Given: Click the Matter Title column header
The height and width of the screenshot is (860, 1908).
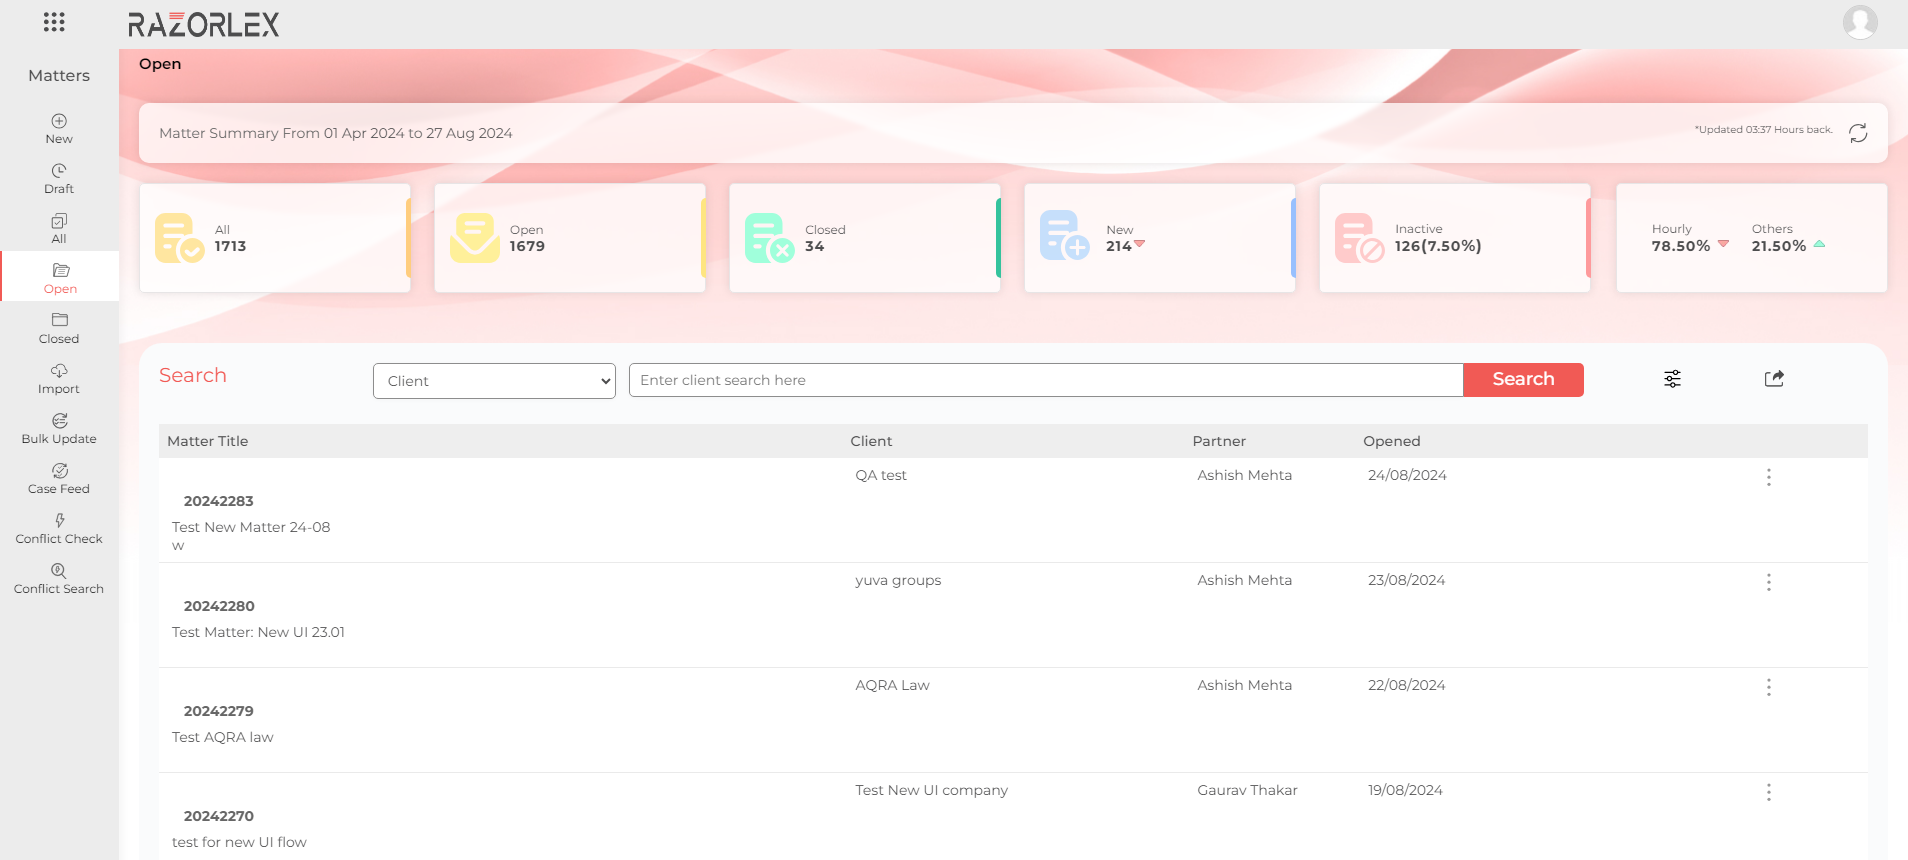Looking at the screenshot, I should click(x=207, y=441).
